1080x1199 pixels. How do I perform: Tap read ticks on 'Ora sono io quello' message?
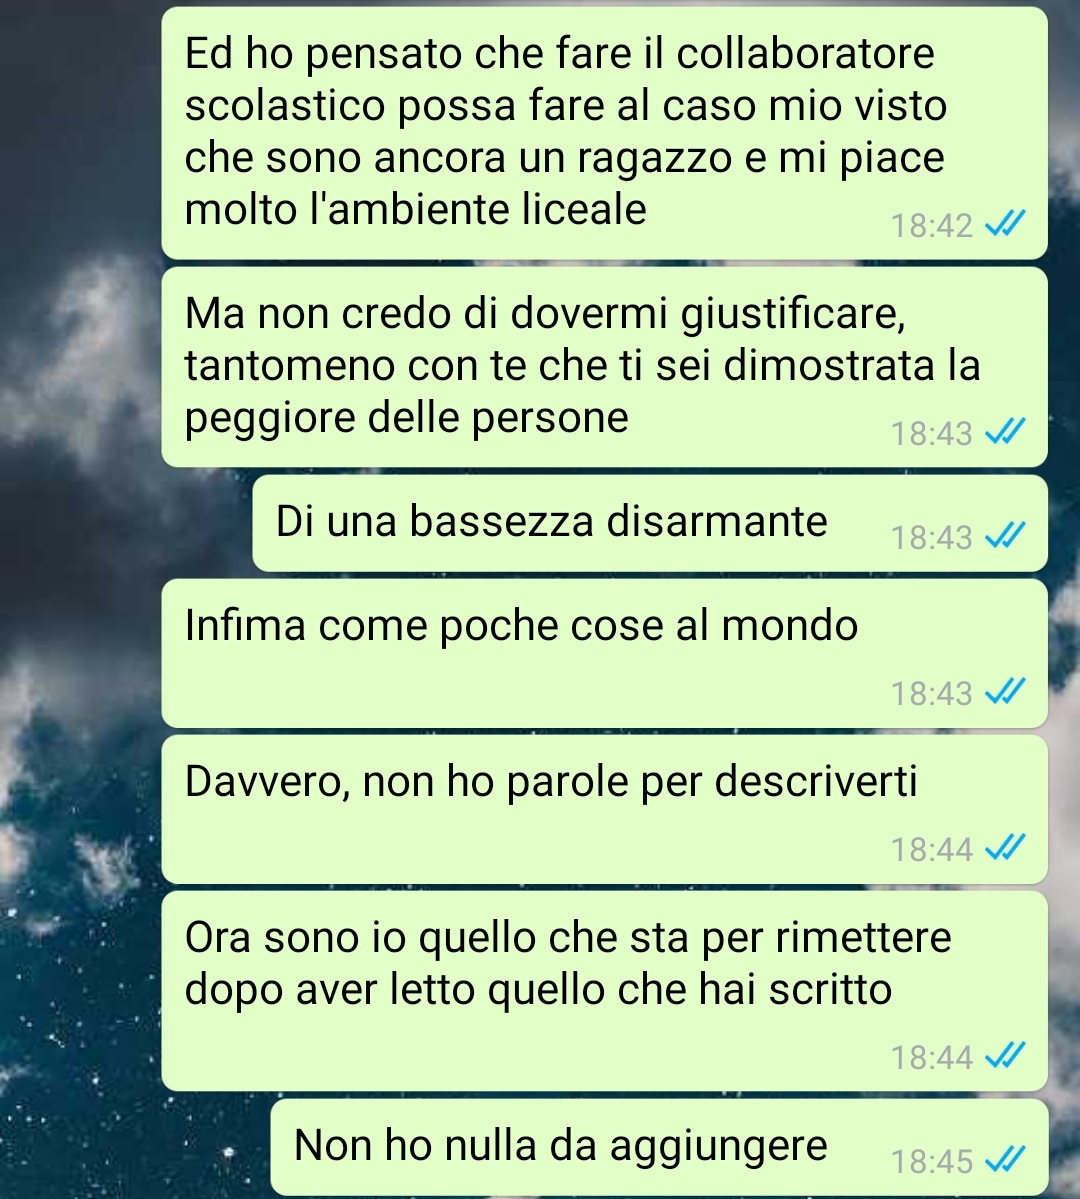(x=1004, y=1057)
